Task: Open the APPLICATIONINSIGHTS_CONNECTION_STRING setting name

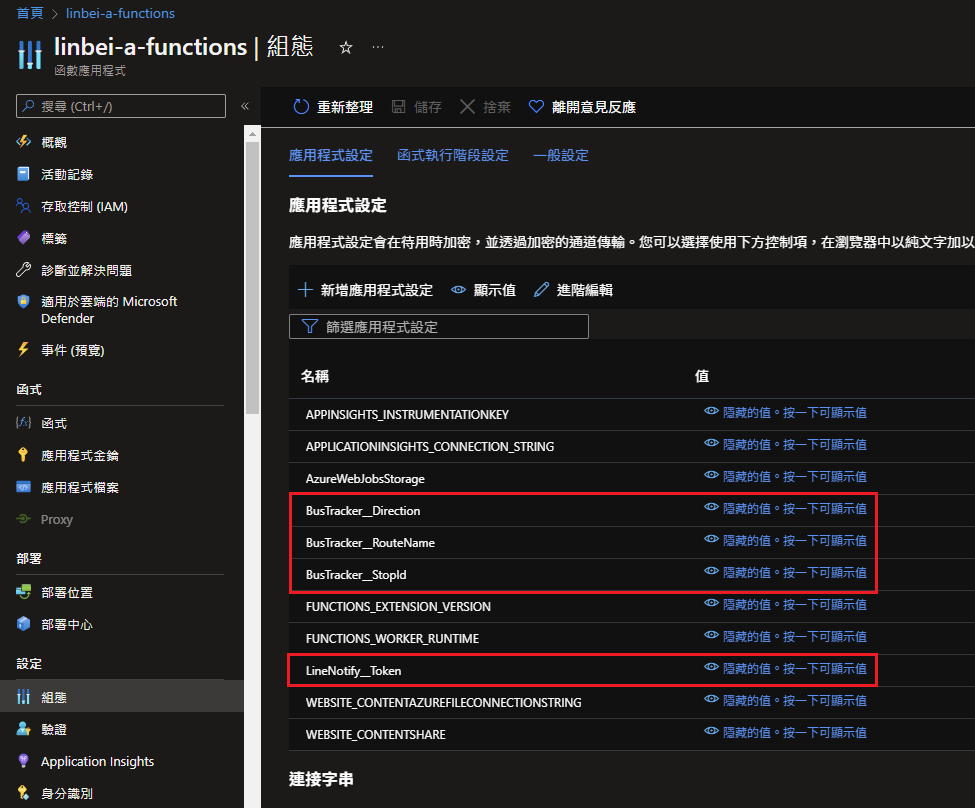Action: point(430,447)
